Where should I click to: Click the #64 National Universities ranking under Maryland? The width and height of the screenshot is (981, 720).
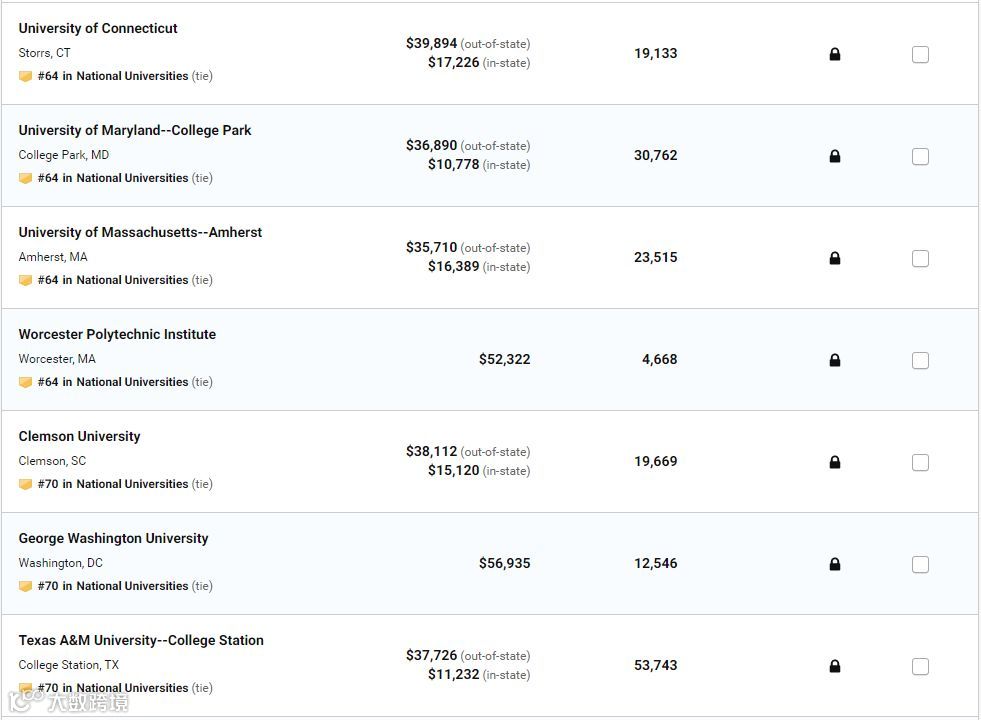click(113, 178)
